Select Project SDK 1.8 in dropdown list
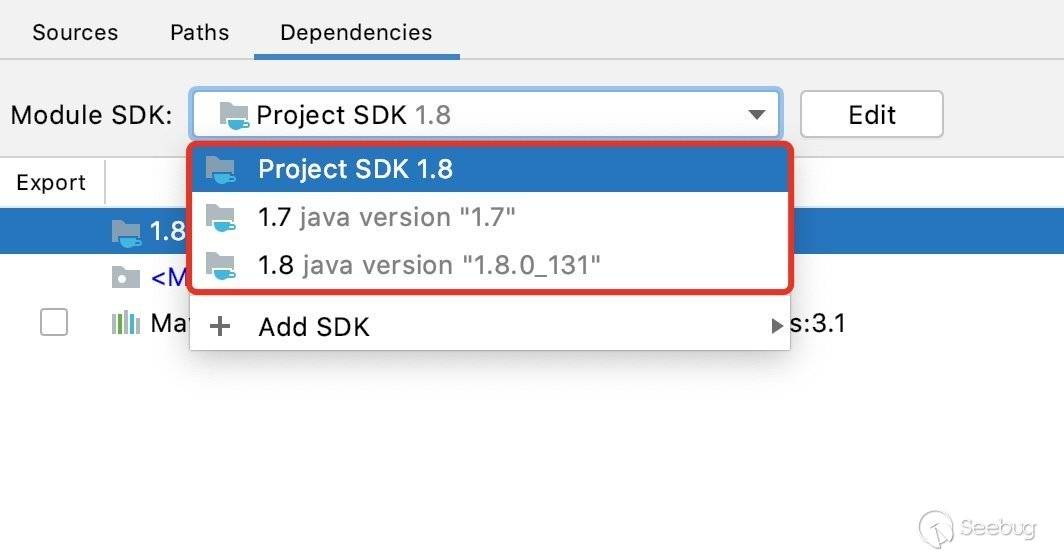 tap(355, 169)
